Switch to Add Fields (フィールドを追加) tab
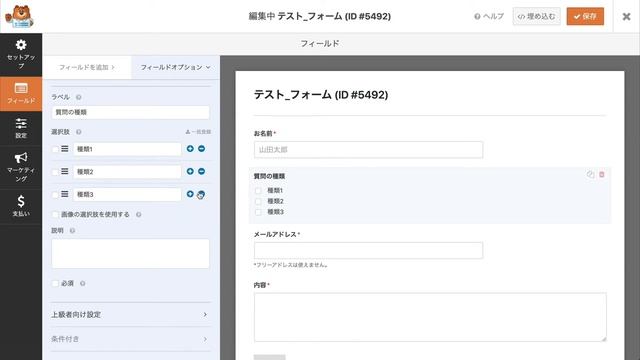 tap(87, 67)
